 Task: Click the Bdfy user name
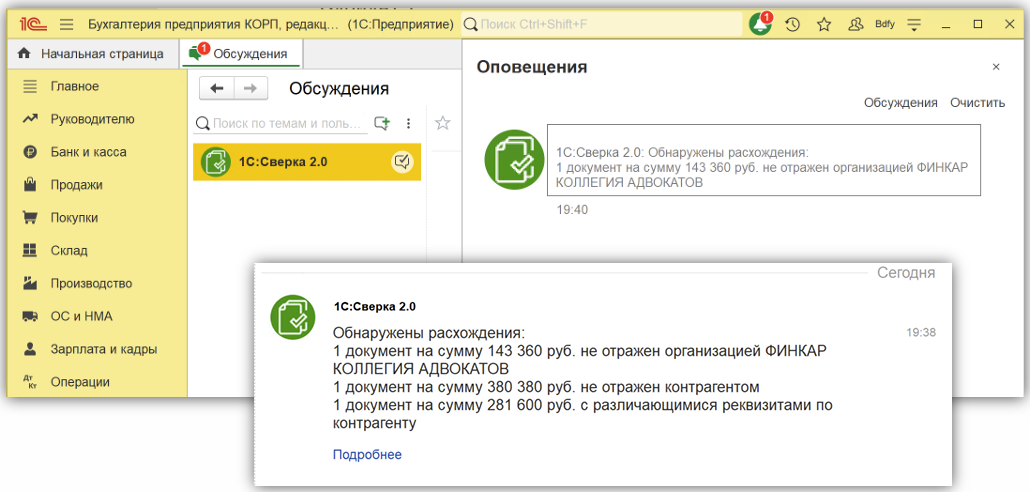(x=885, y=25)
